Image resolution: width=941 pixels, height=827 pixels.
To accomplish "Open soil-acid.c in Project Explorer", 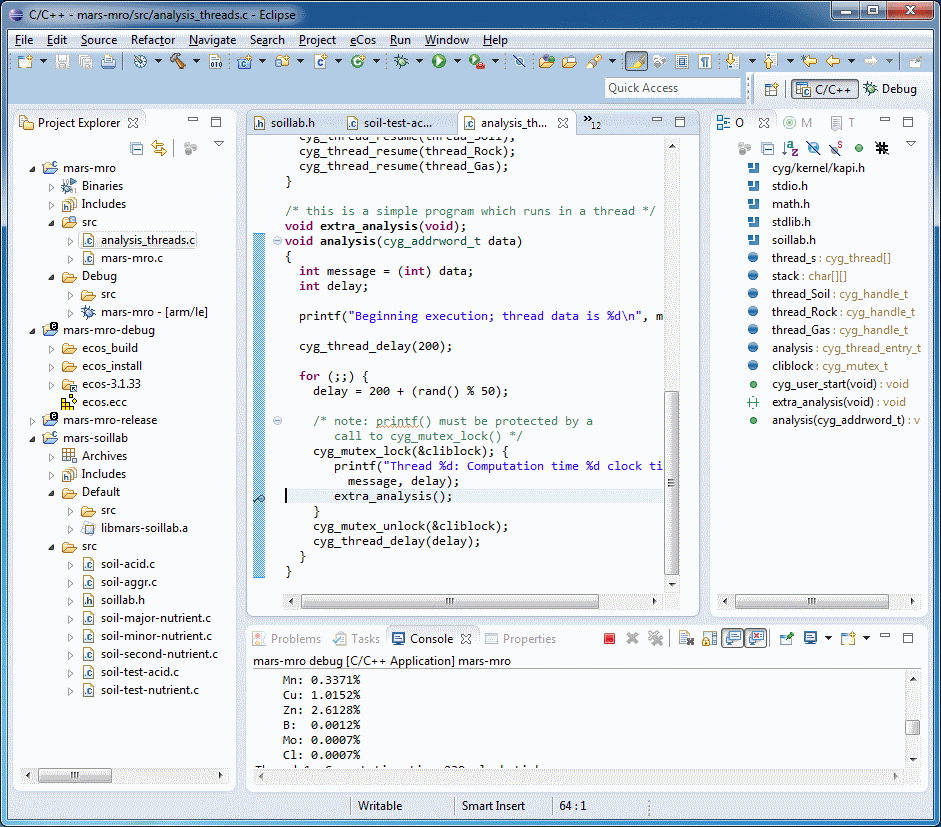I will [x=128, y=564].
